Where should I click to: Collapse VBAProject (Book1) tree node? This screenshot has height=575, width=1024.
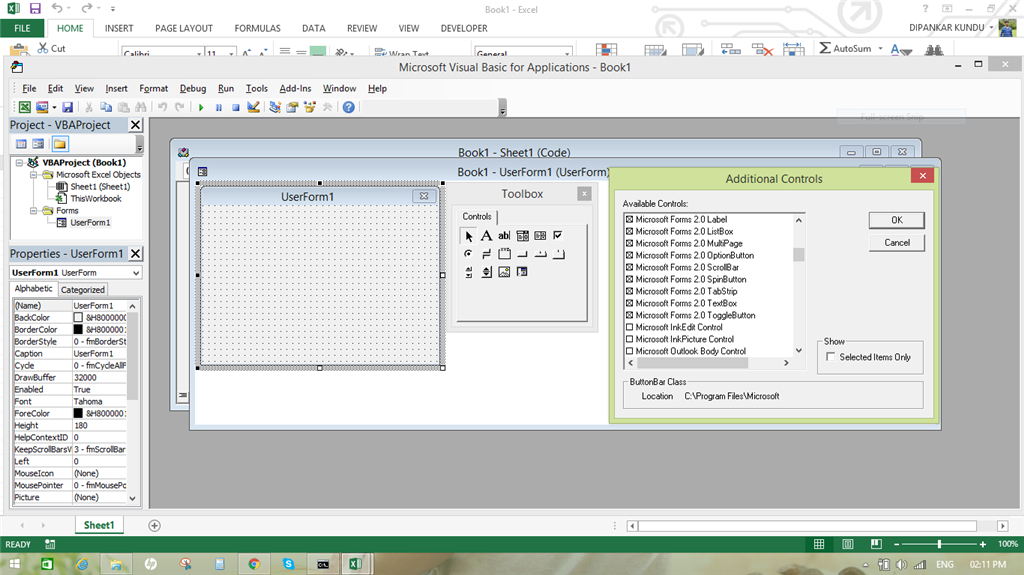(x=20, y=163)
